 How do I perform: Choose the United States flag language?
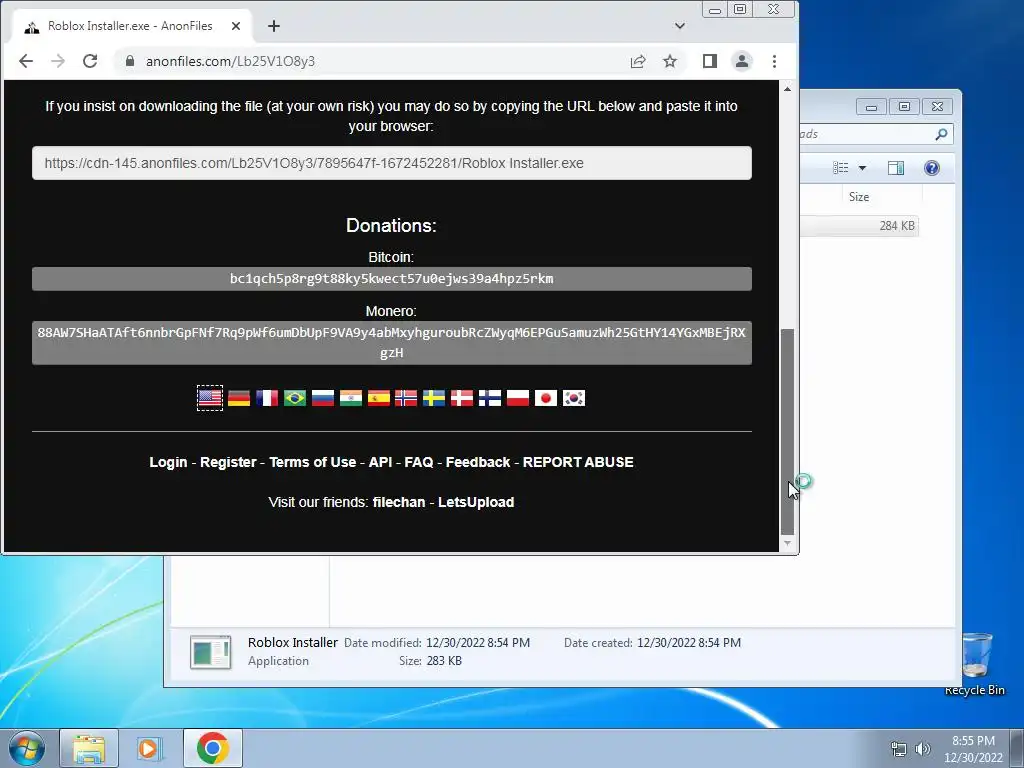(x=210, y=398)
